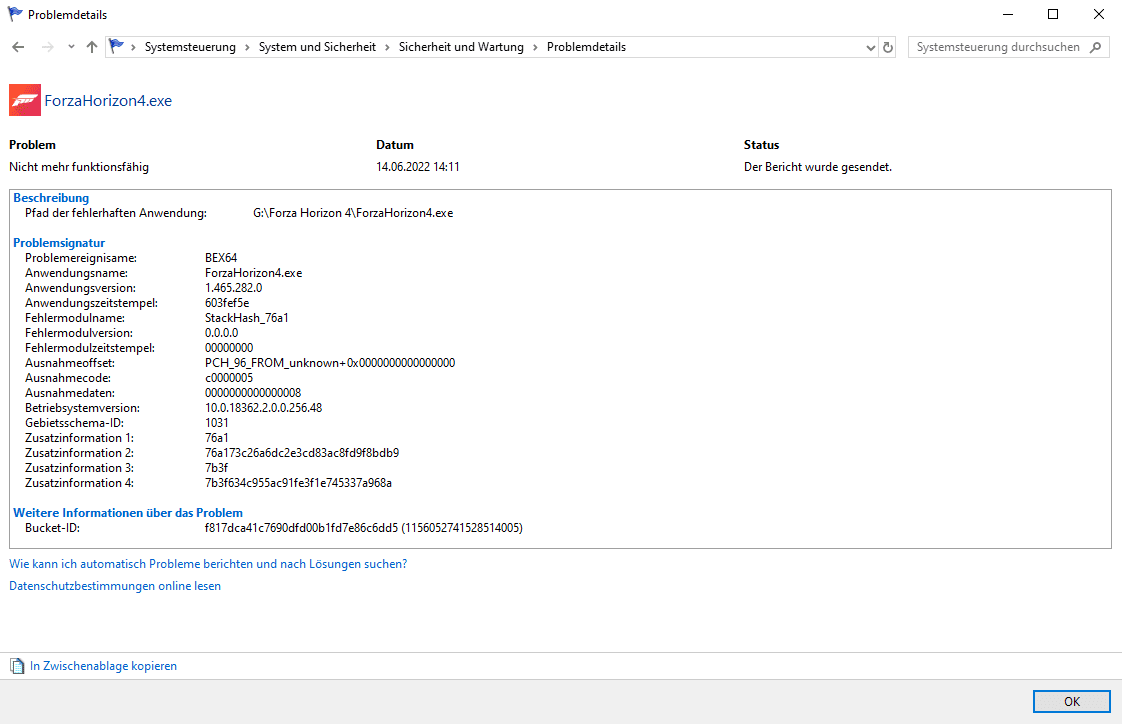Click status text Der Bericht wurde gesendet
1122x724 pixels.
(818, 167)
